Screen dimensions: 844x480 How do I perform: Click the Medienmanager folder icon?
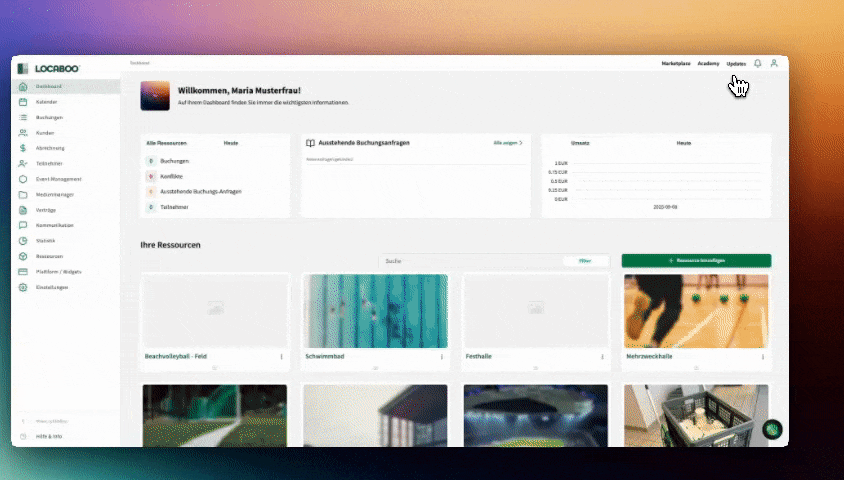[23, 194]
